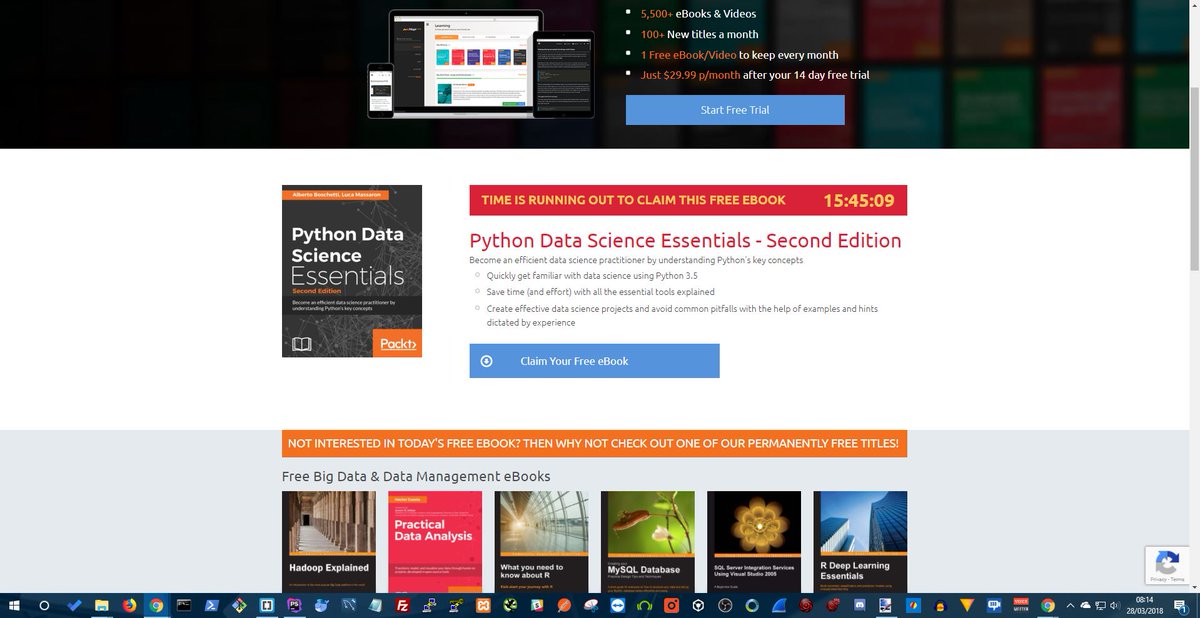Open the MySQL Database book cover
Image resolution: width=1200 pixels, height=618 pixels.
click(x=647, y=541)
